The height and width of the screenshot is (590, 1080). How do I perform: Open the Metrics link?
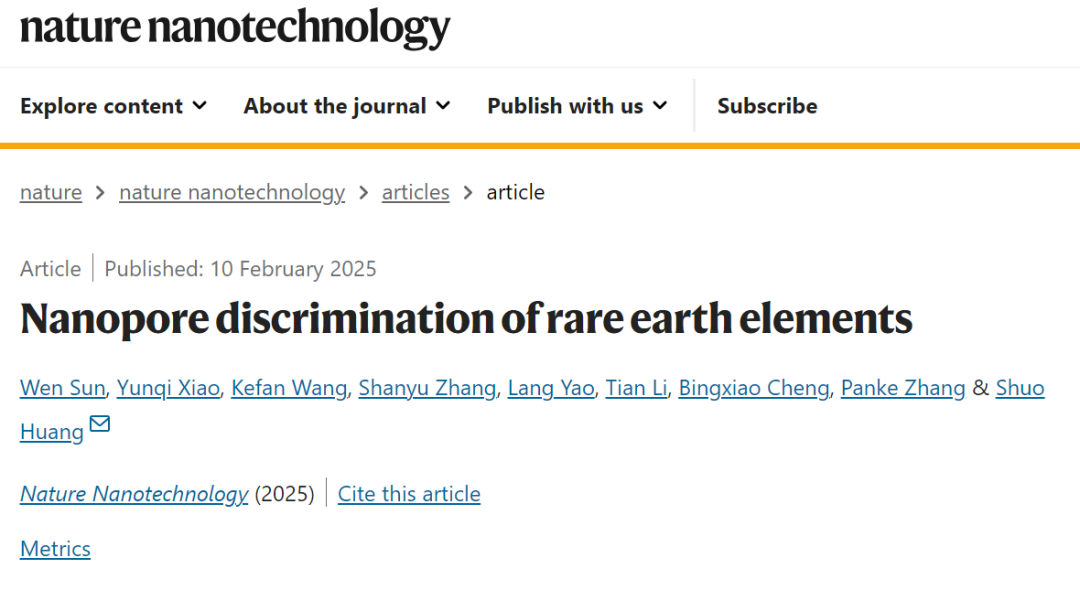tap(55, 549)
